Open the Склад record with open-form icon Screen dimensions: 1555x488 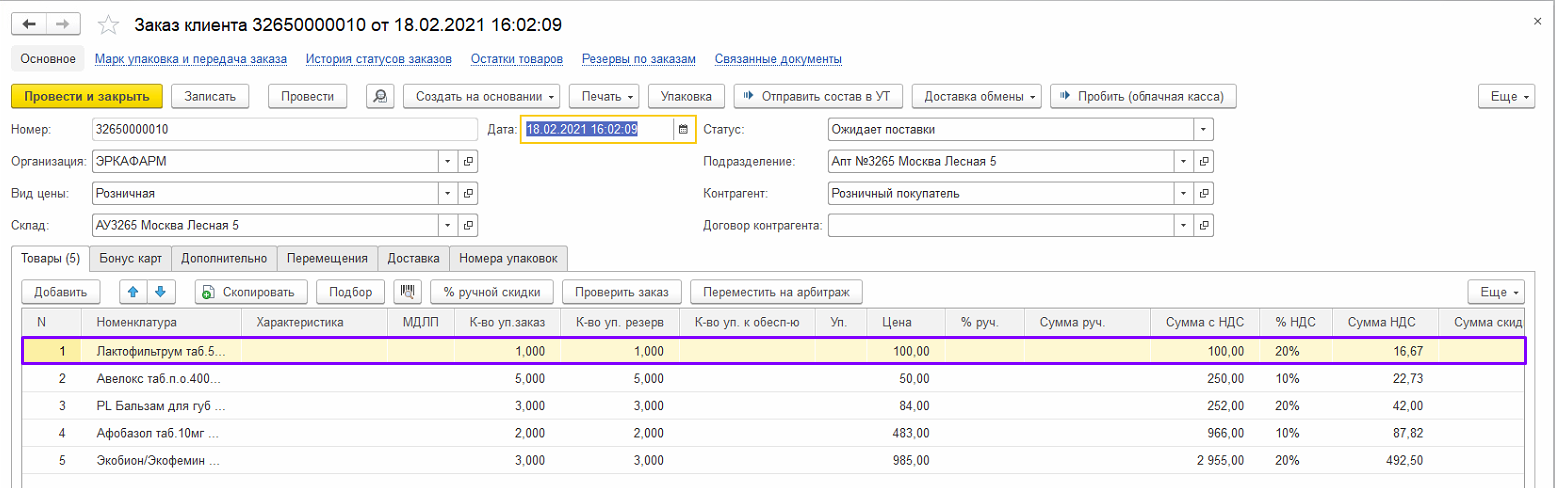click(467, 226)
